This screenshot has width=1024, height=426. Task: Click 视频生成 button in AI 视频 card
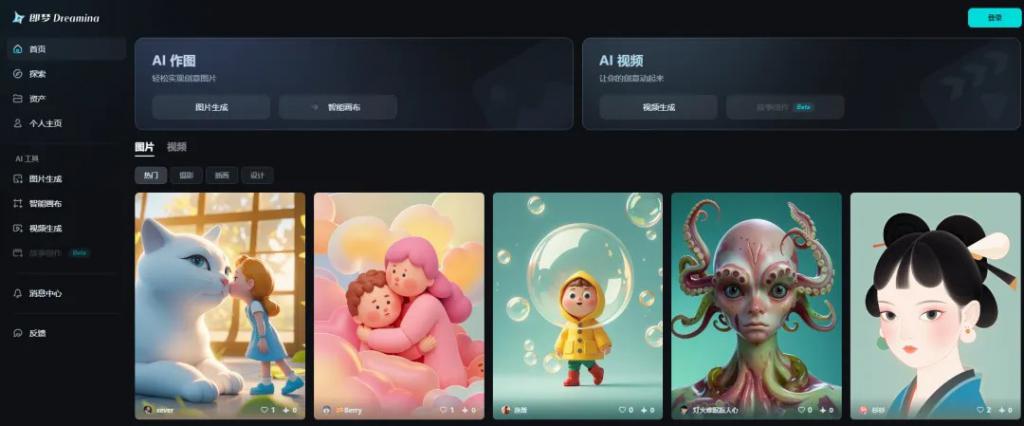coord(658,107)
